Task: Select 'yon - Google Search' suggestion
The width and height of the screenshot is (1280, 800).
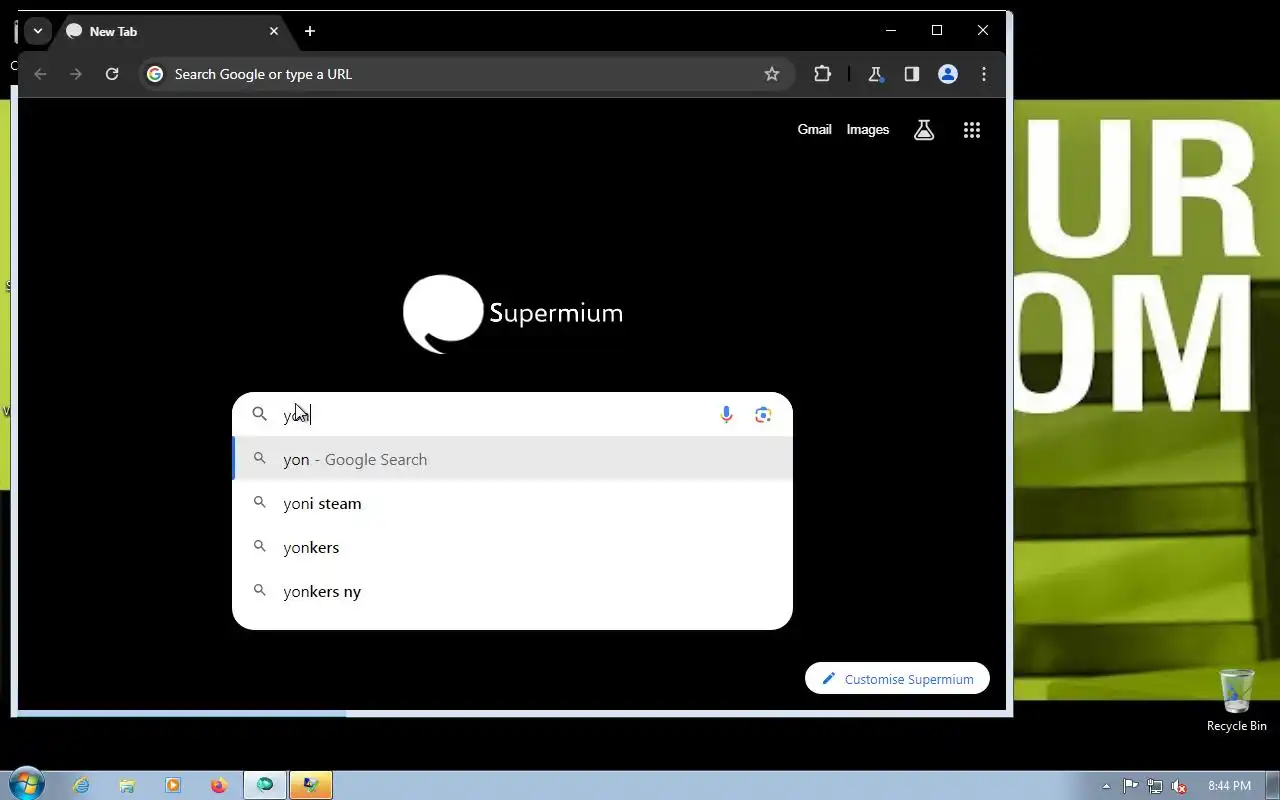Action: [x=512, y=459]
